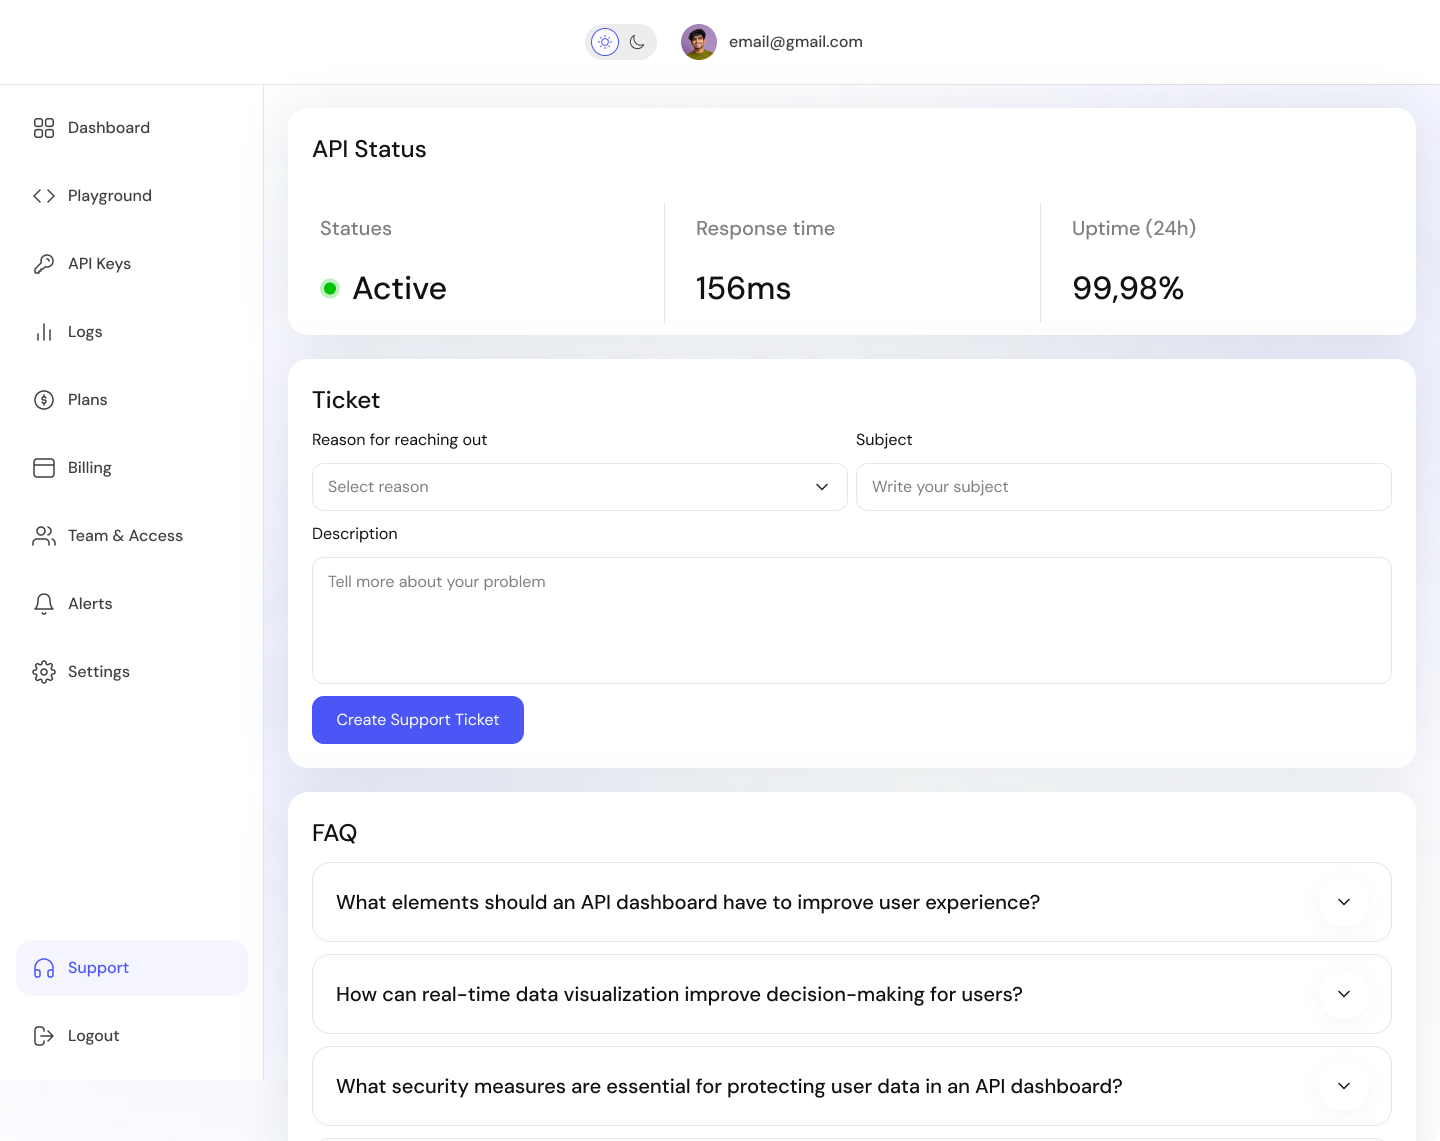Click the Dashboard grid icon in sidebar

pos(44,128)
